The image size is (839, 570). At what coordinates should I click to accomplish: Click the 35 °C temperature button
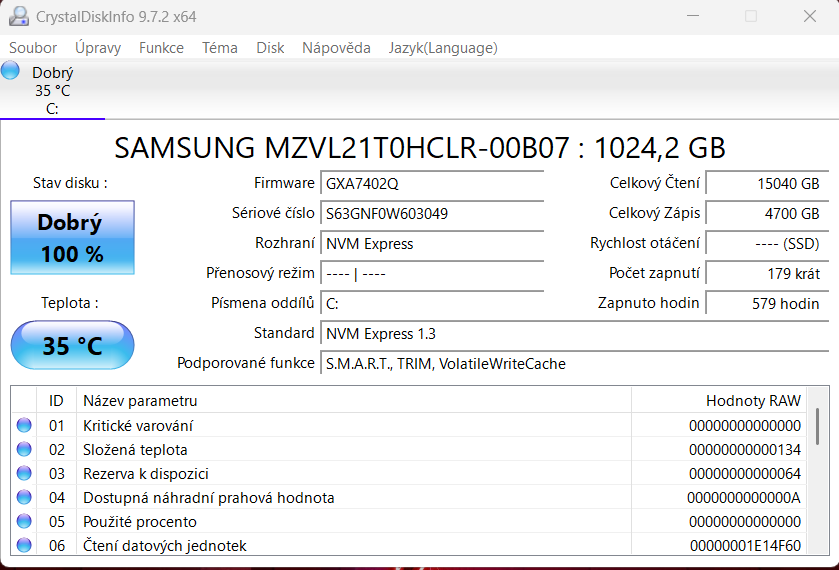[x=72, y=345]
